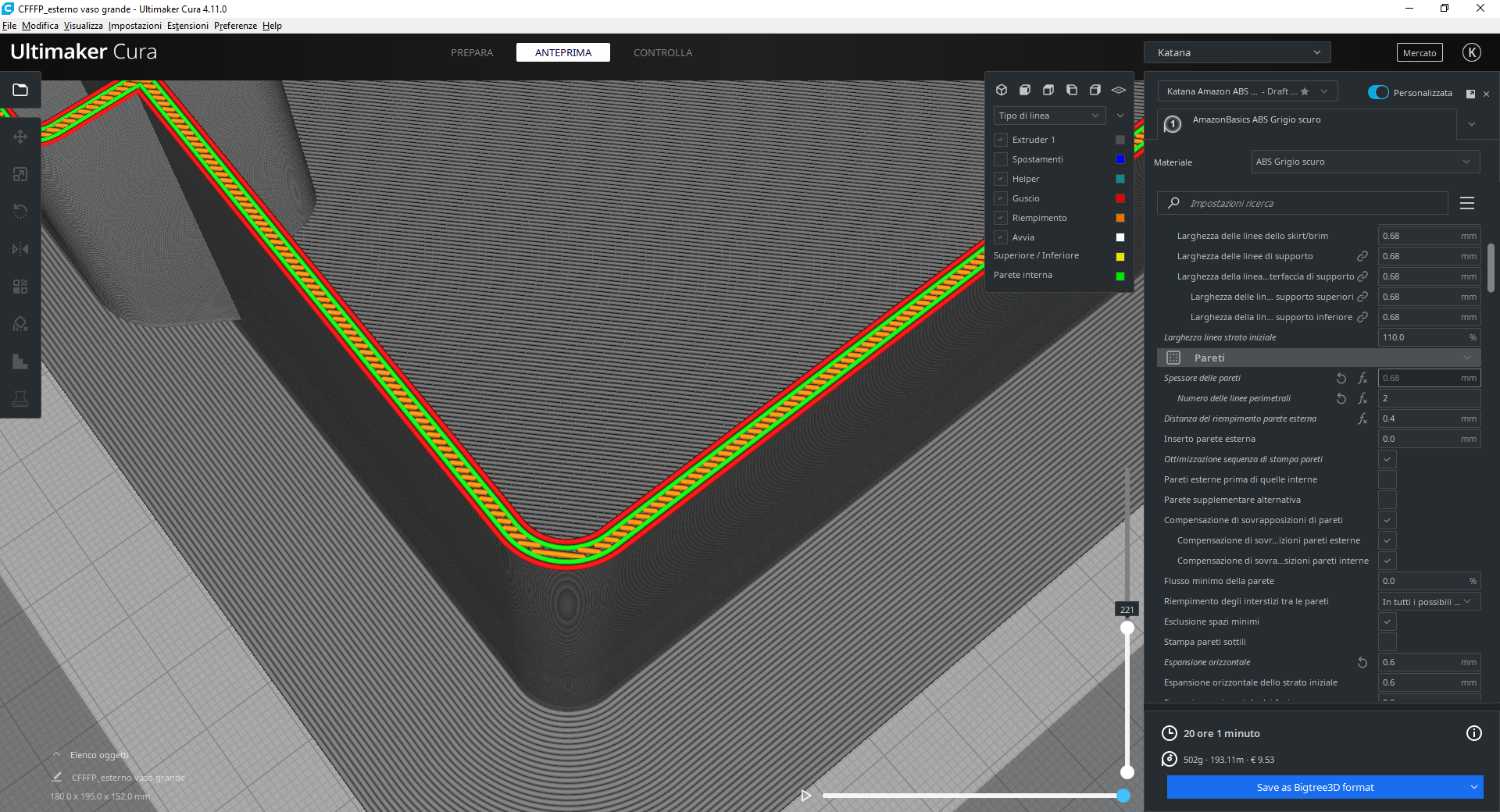The width and height of the screenshot is (1500, 812).
Task: Click the Impostazioni ricerca search field
Action: pyautogui.click(x=1302, y=203)
